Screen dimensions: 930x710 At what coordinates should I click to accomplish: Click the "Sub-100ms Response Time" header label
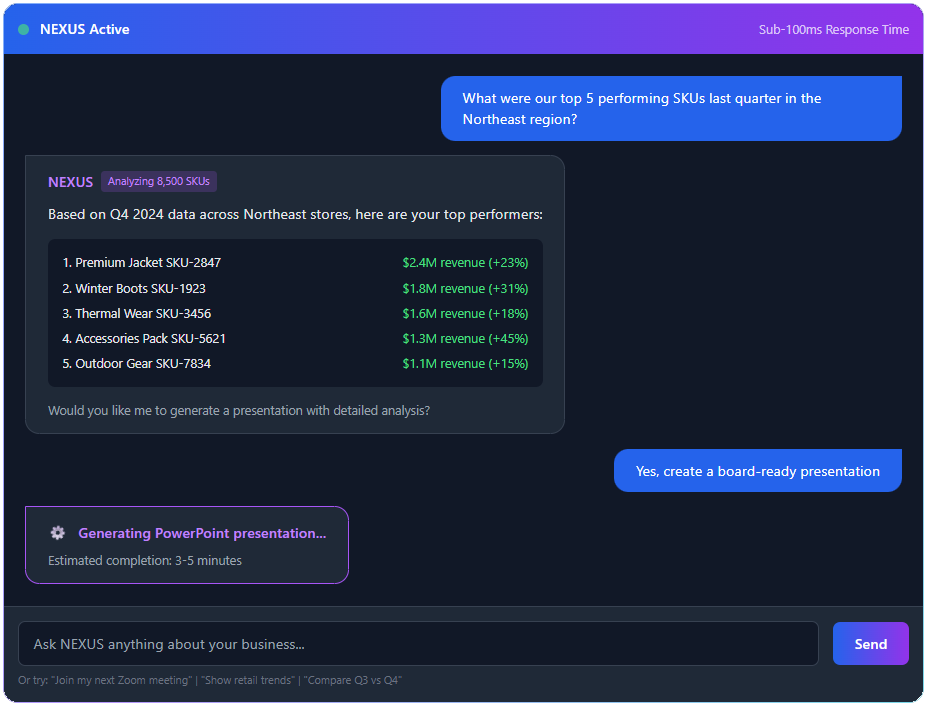tap(833, 30)
